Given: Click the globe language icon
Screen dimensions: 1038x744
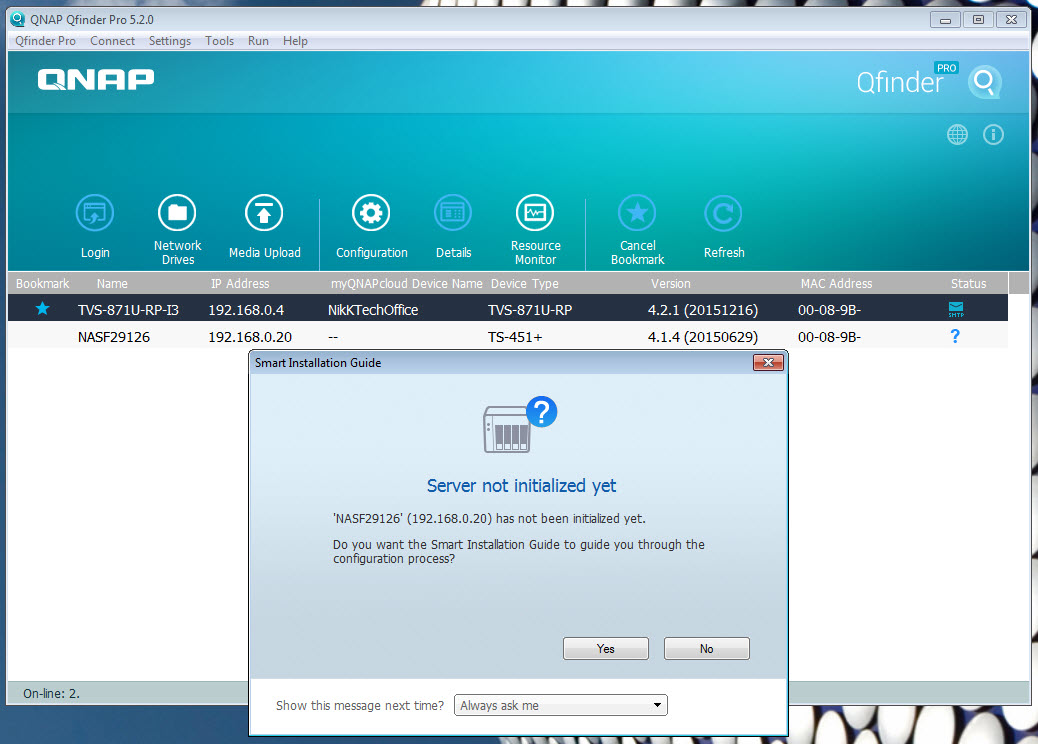Looking at the screenshot, I should pos(957,134).
